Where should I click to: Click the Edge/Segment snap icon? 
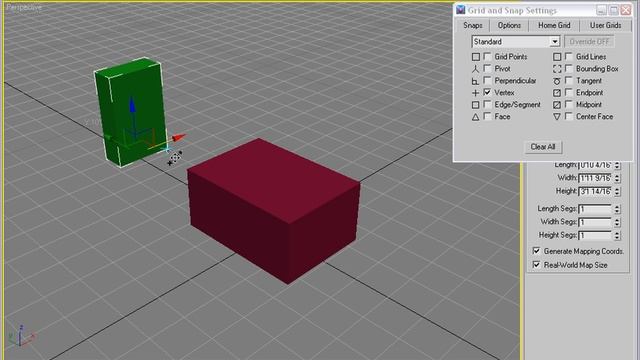476,105
